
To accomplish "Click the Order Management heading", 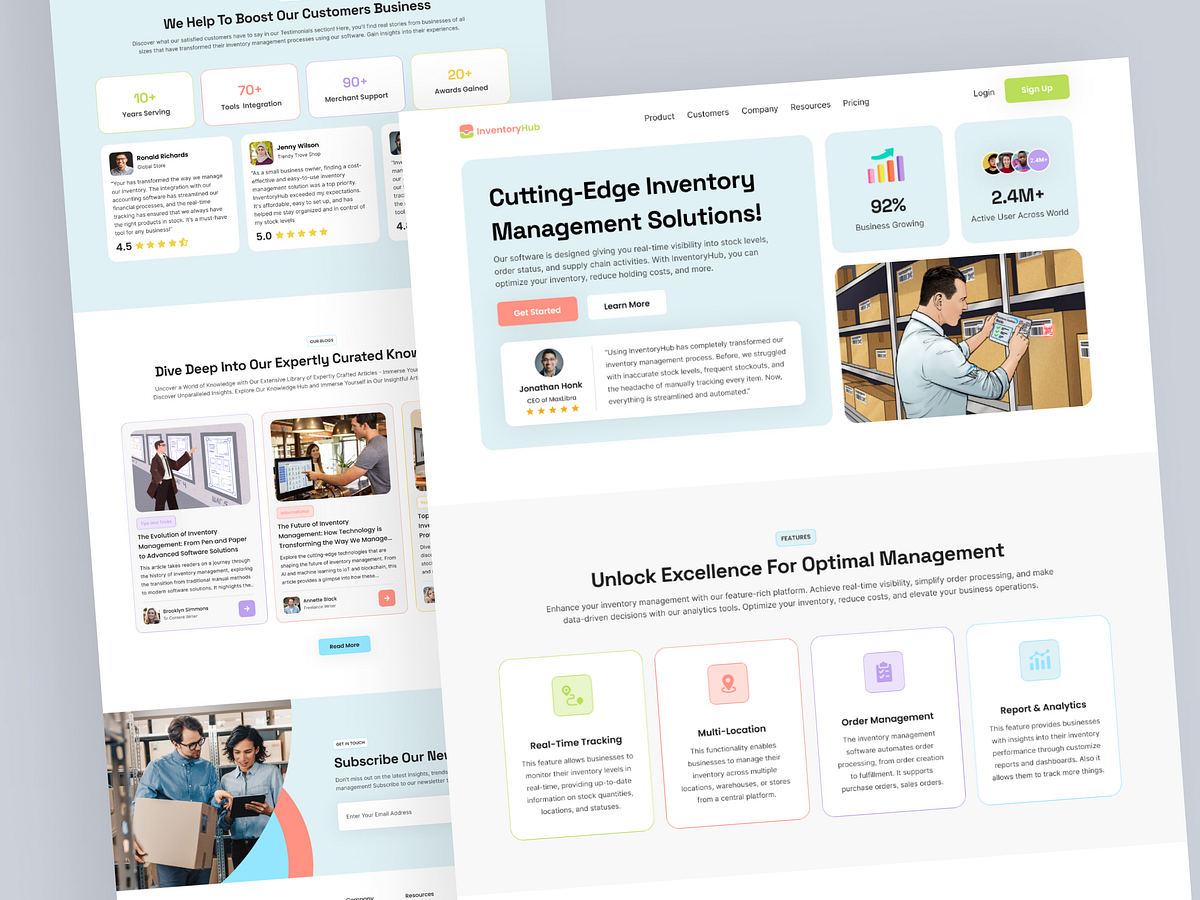I will (x=888, y=718).
